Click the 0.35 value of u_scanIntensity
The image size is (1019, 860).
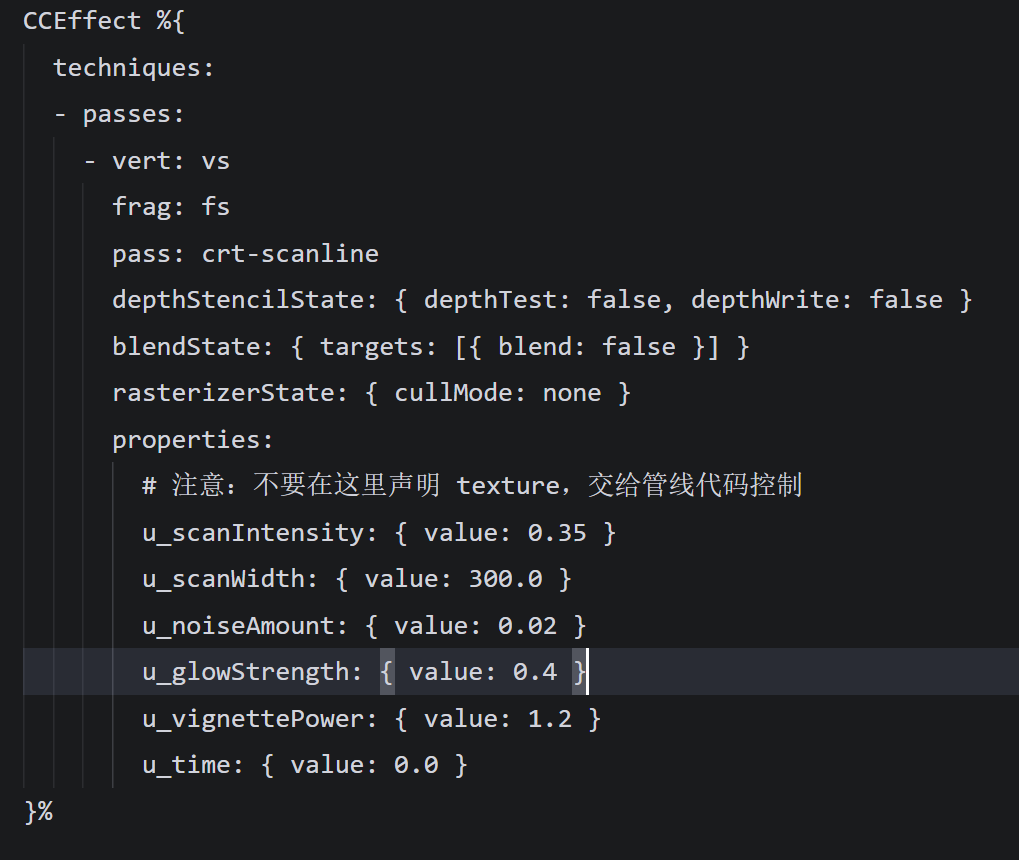[x=557, y=533]
